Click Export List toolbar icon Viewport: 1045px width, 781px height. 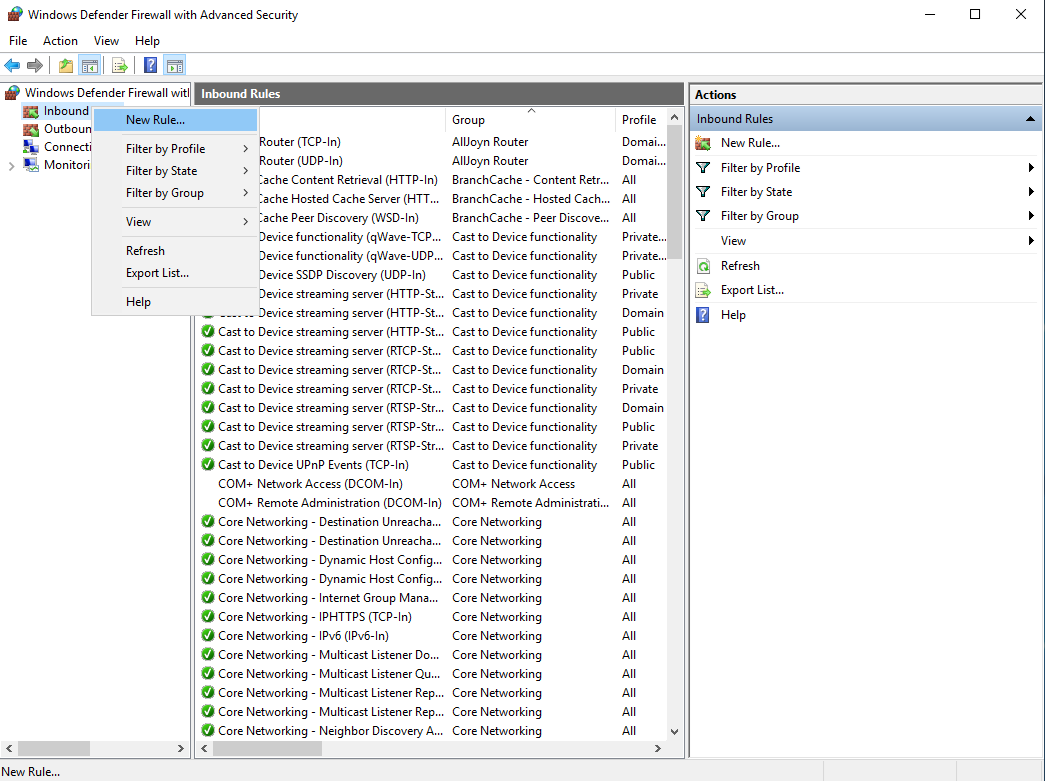[x=120, y=66]
